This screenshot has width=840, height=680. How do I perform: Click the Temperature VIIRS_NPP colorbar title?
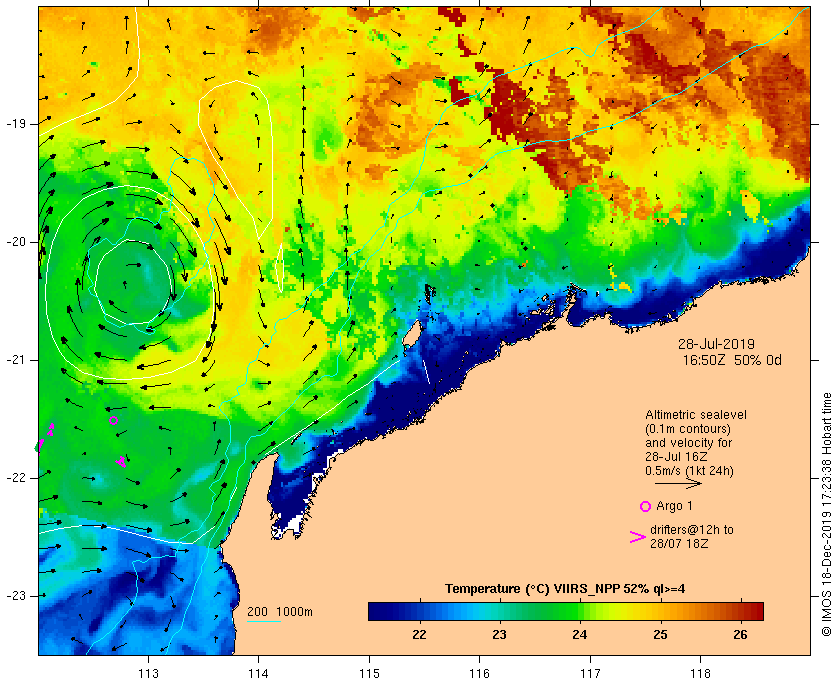tap(565, 589)
